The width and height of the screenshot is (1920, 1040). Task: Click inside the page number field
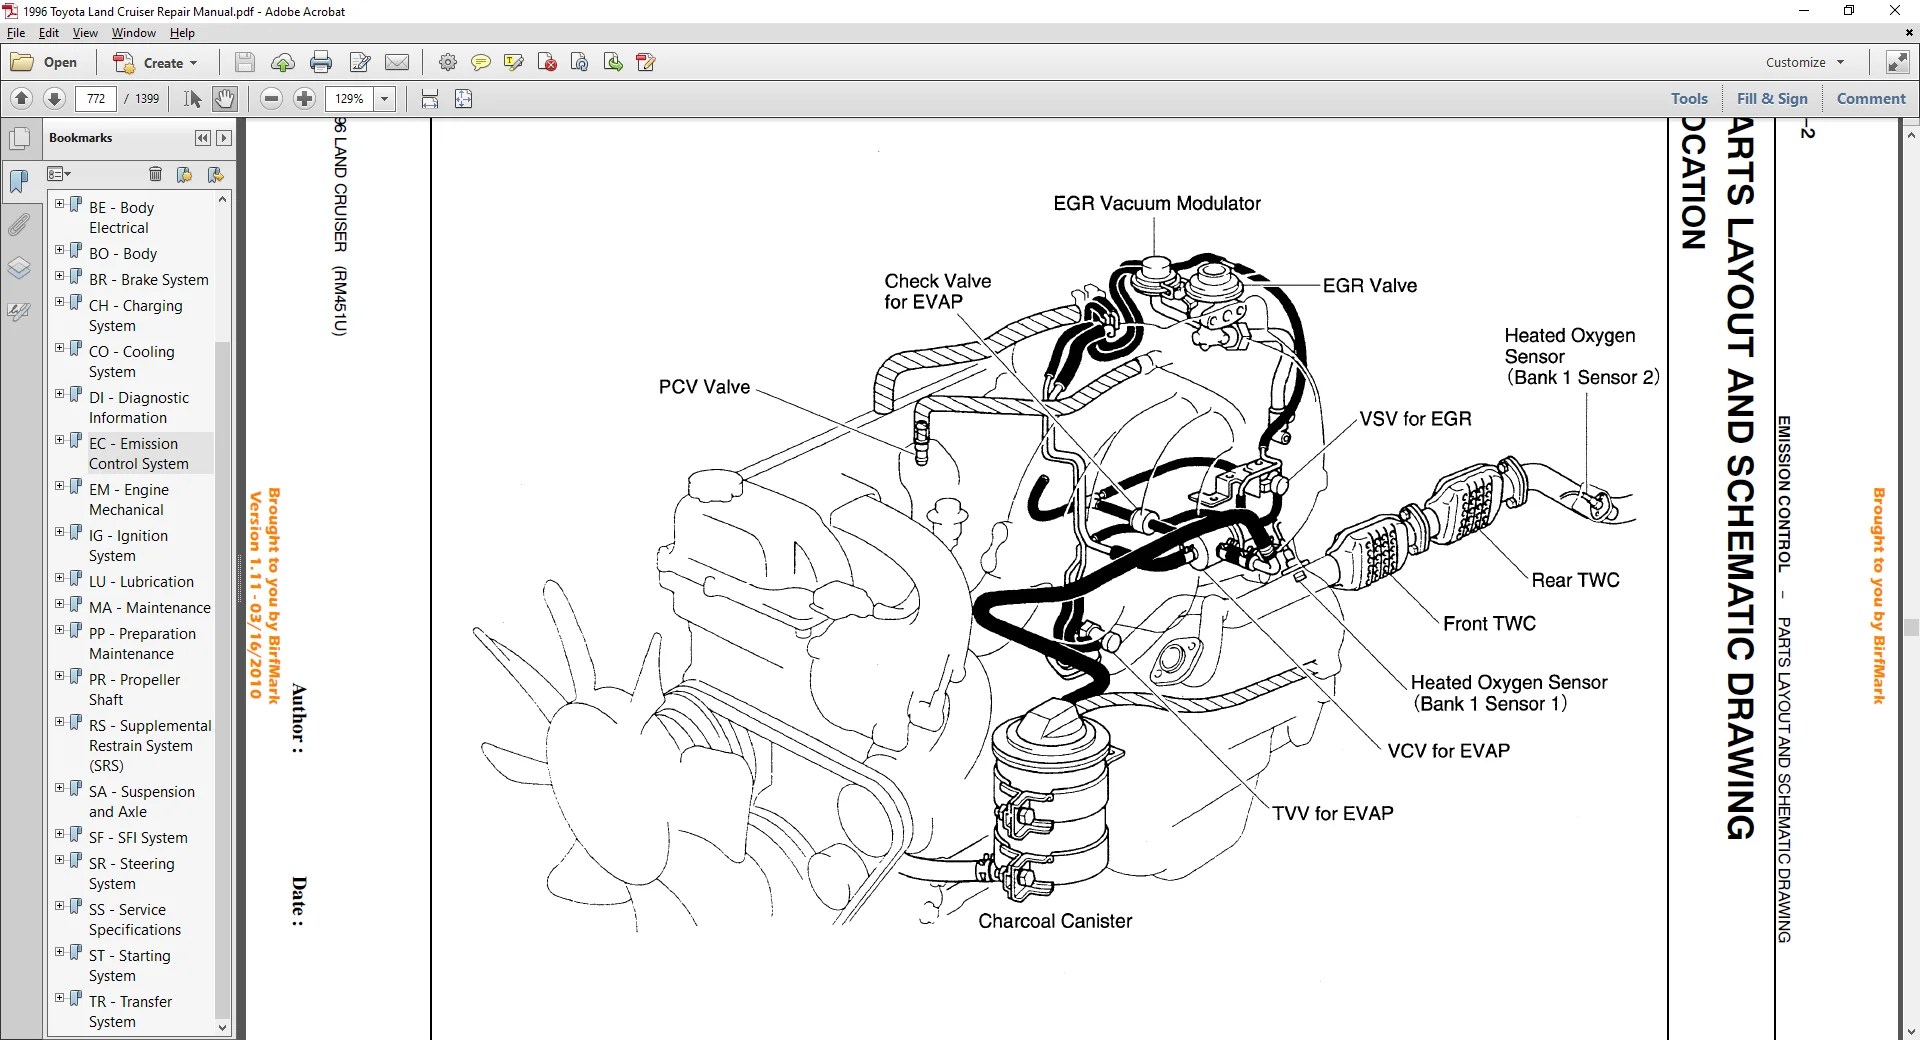pyautogui.click(x=96, y=98)
